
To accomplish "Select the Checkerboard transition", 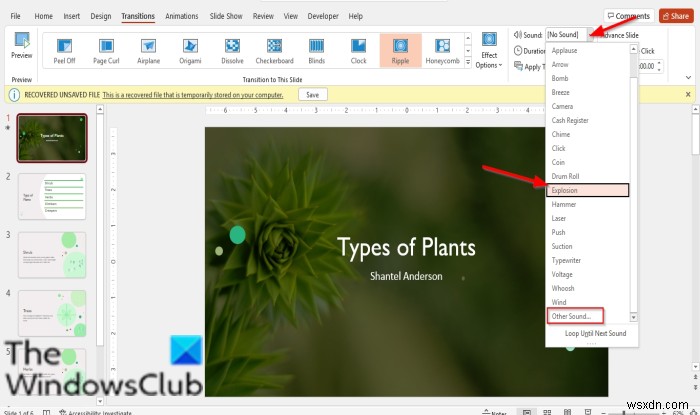I will tap(274, 51).
